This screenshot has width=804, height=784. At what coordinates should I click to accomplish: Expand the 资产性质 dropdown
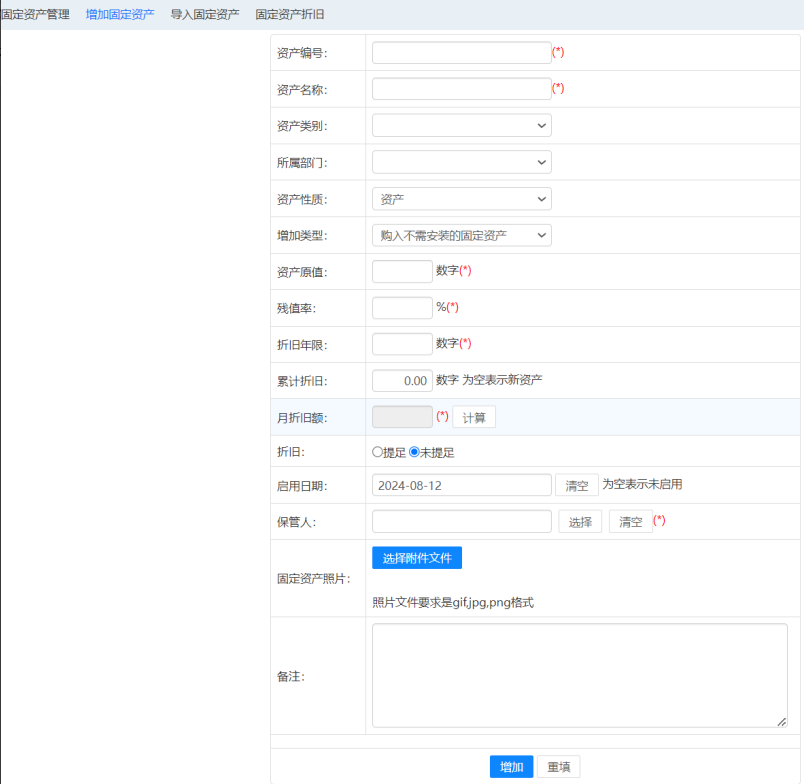[461, 199]
